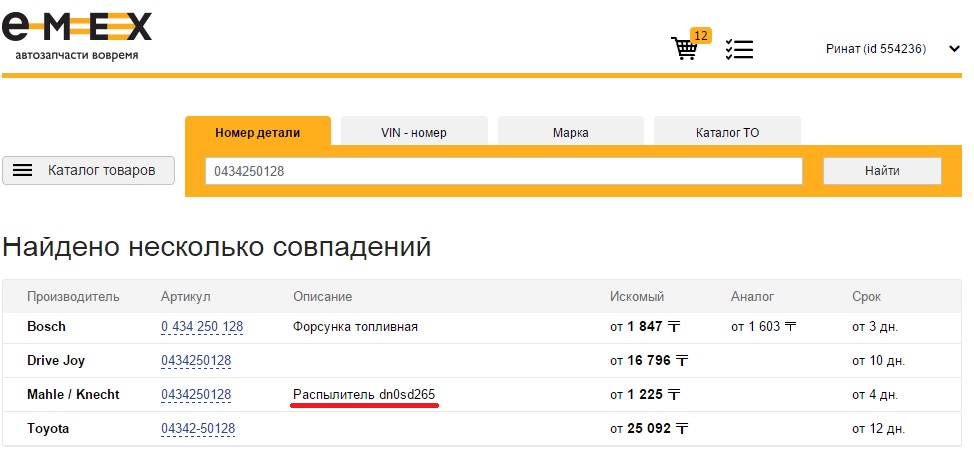Select the Номер детали tab
974x452 pixels.
coord(258,132)
